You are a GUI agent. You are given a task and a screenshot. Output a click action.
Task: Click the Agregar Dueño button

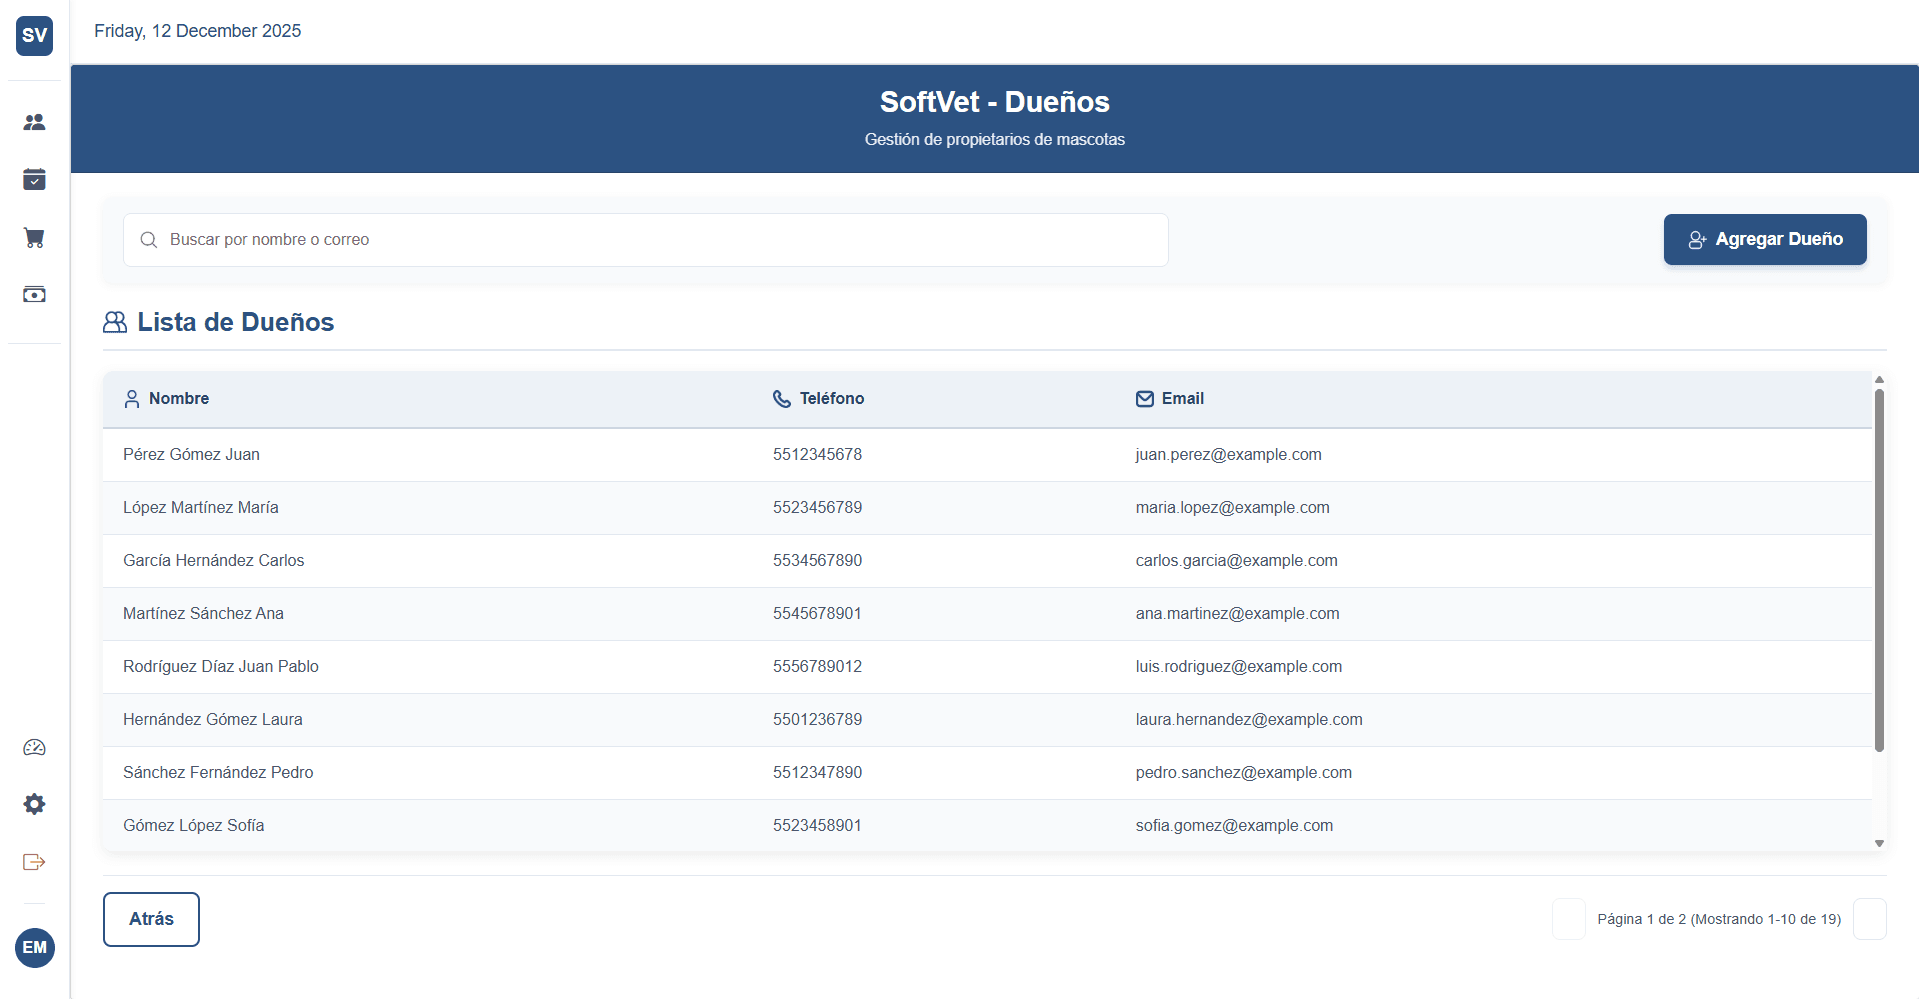coord(1764,239)
